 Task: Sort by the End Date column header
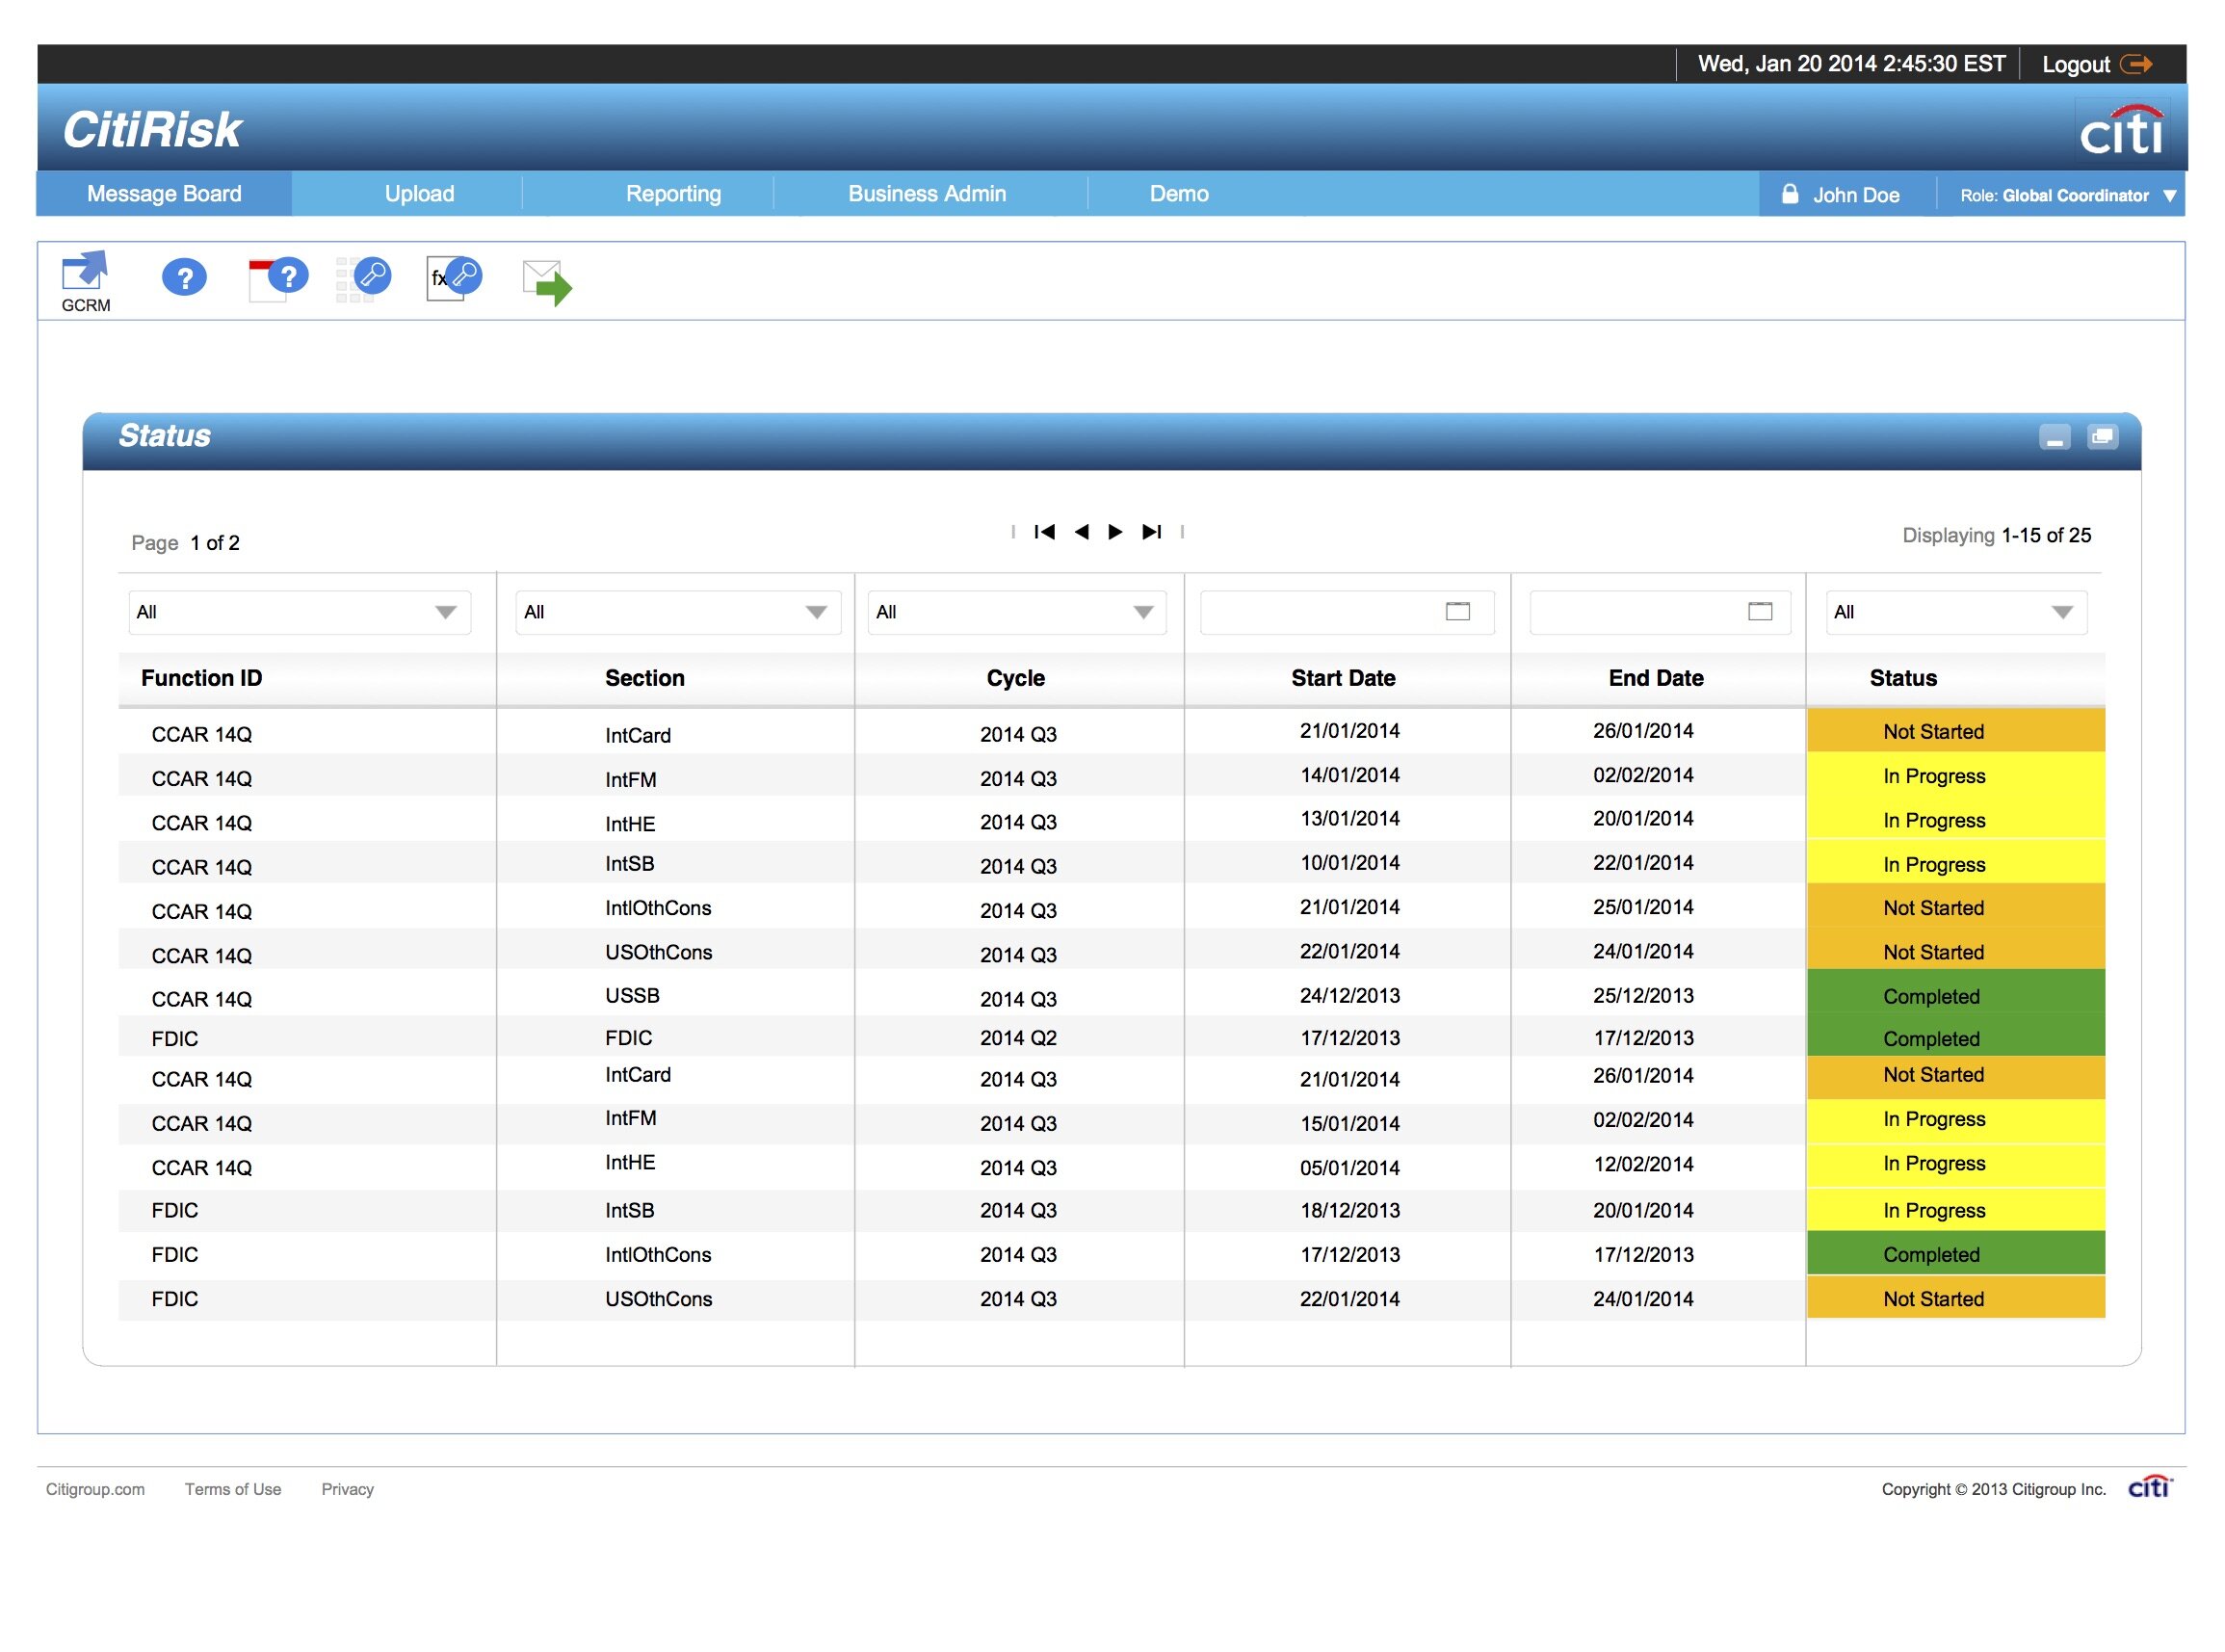[1655, 678]
